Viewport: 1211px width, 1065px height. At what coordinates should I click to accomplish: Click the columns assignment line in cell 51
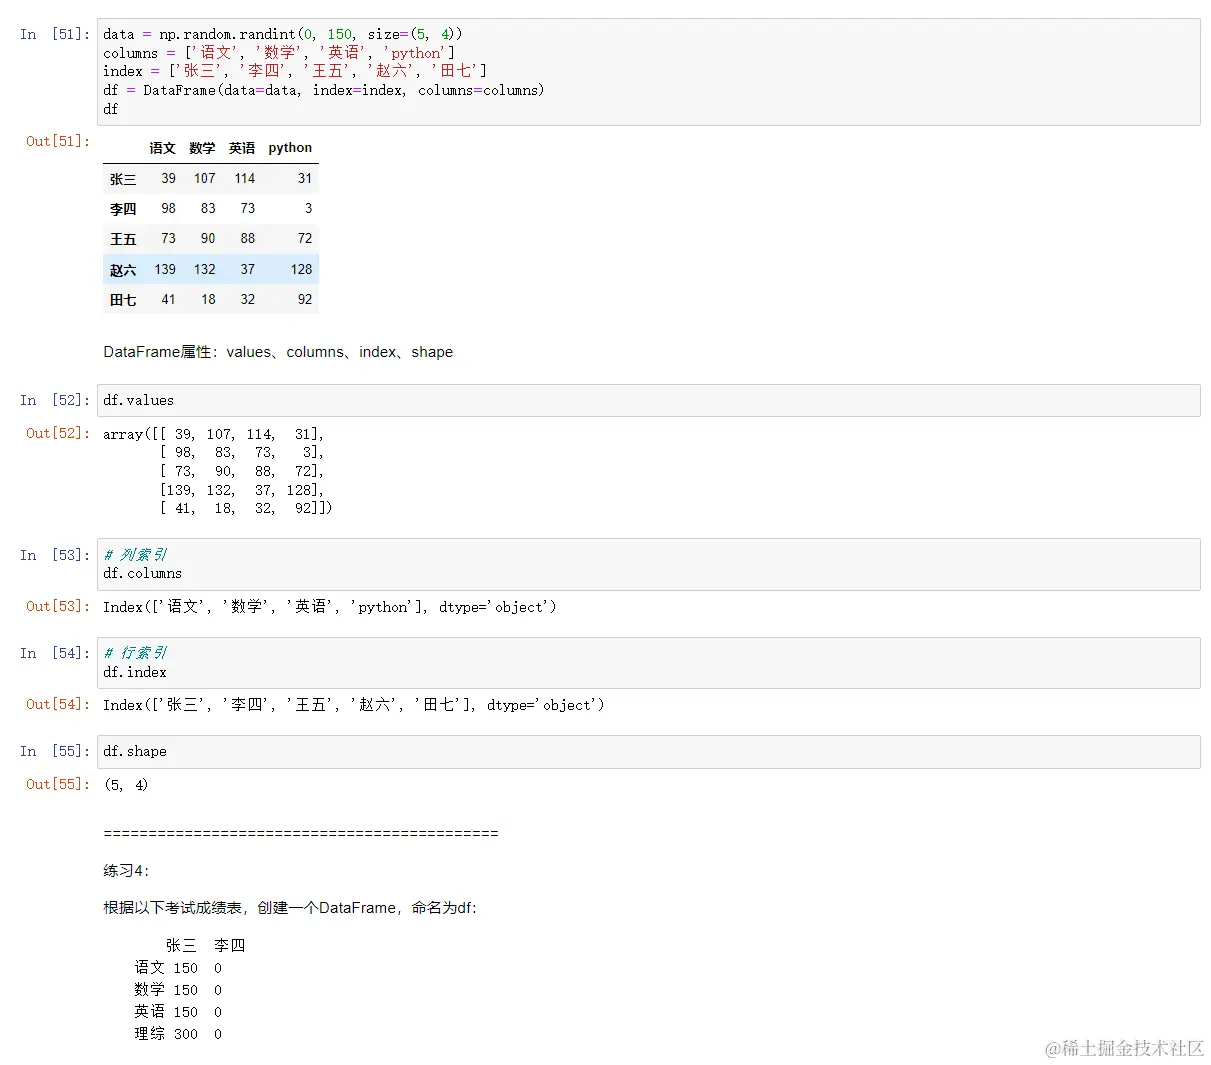(279, 53)
